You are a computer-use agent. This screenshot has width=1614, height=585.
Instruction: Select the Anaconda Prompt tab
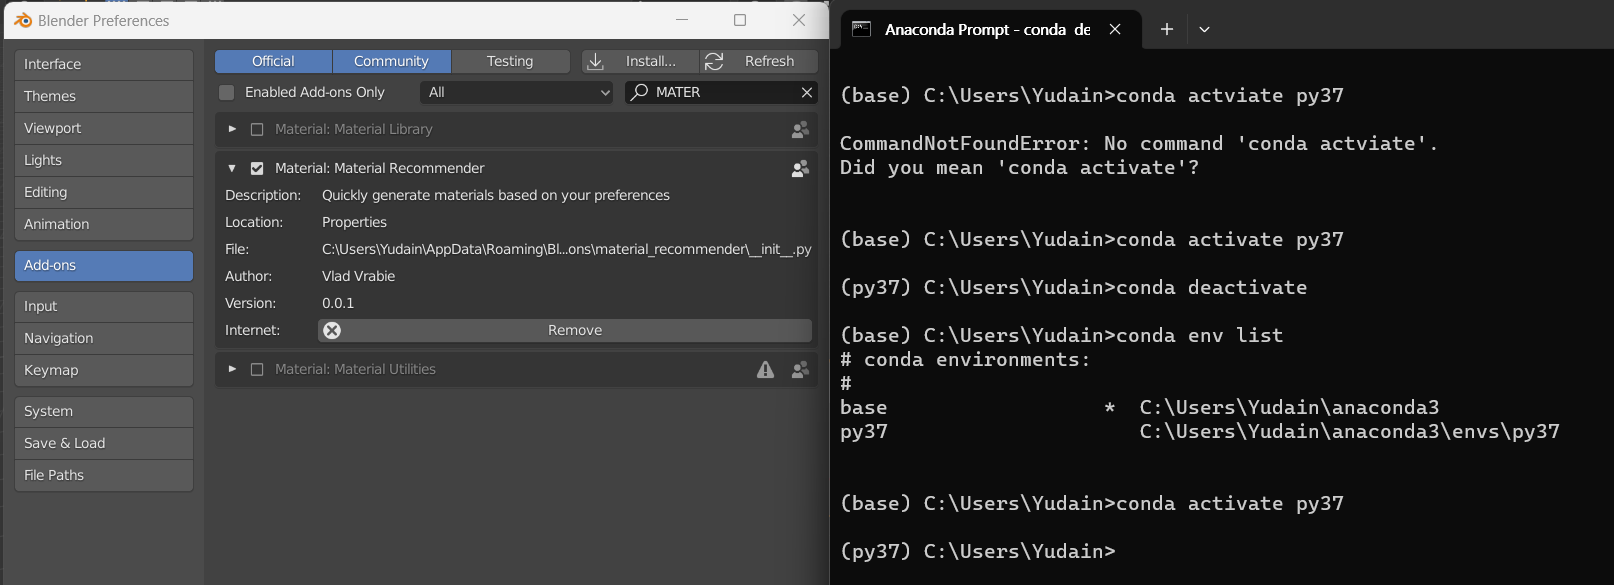click(990, 29)
